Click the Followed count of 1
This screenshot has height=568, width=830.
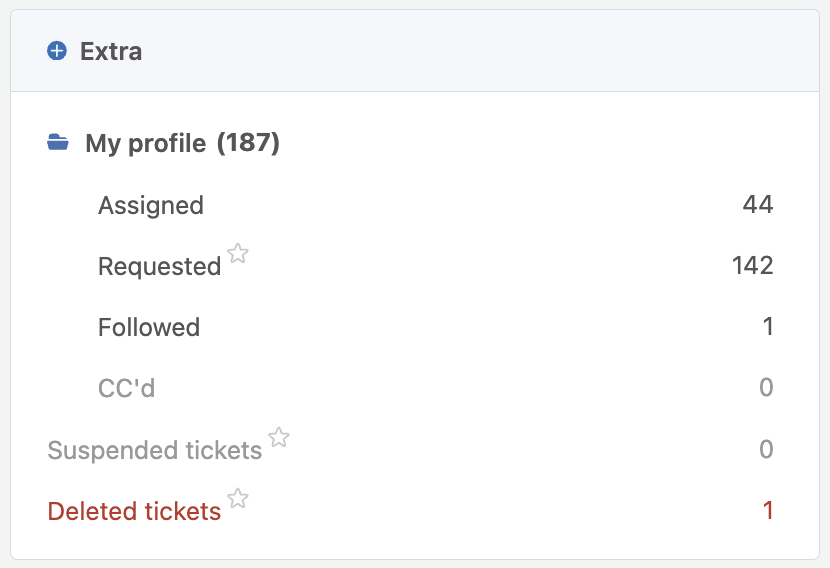[768, 326]
